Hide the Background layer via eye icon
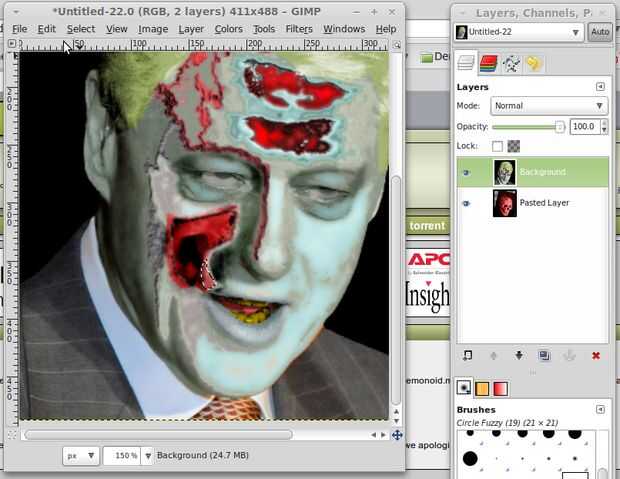This screenshot has height=479, width=620. tap(466, 172)
